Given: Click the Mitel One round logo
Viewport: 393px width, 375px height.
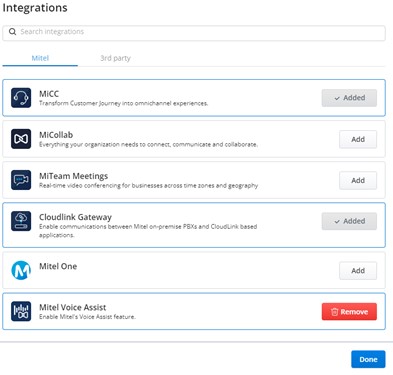Looking at the screenshot, I should (x=21, y=270).
